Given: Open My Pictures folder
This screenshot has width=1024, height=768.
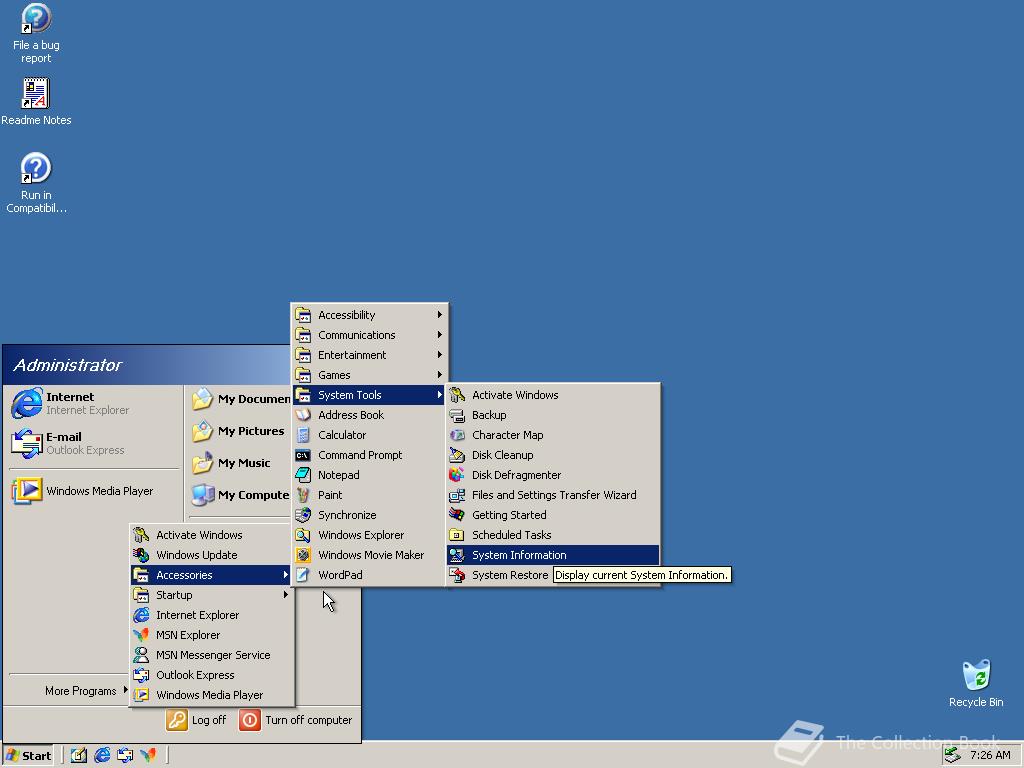Looking at the screenshot, I should 239,431.
